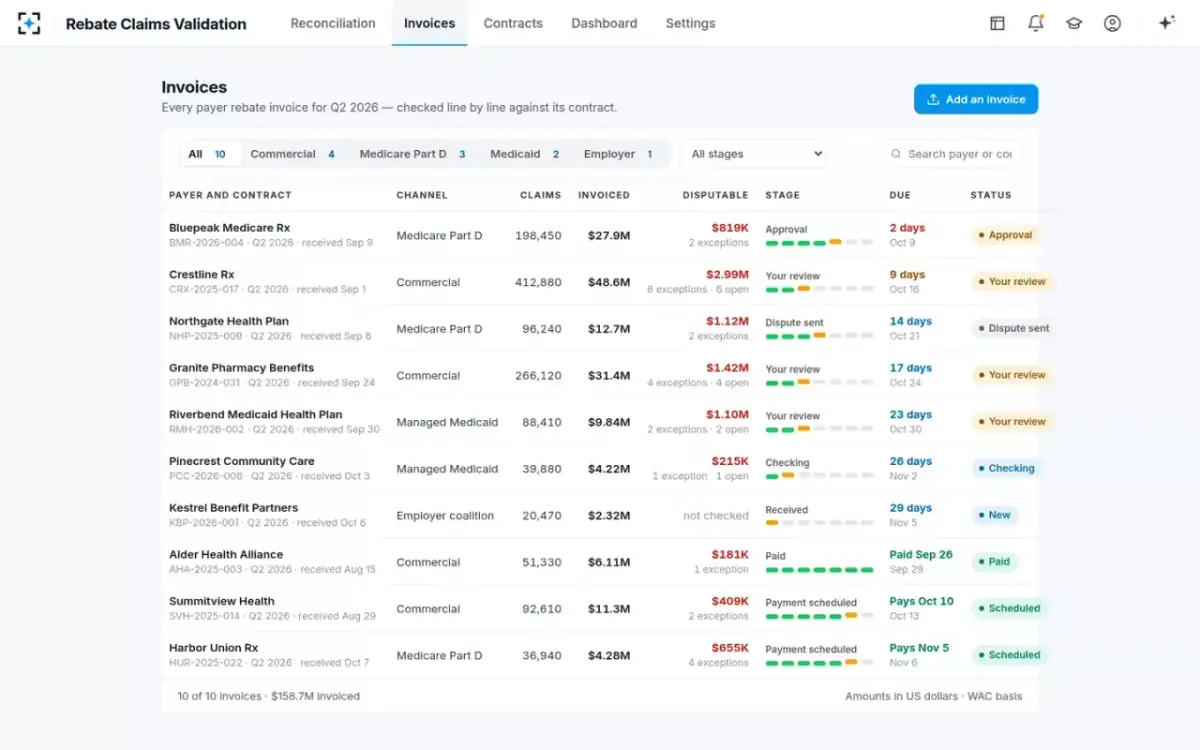The height and width of the screenshot is (750, 1200).
Task: Open the learning graduation cap icon
Action: click(1074, 23)
